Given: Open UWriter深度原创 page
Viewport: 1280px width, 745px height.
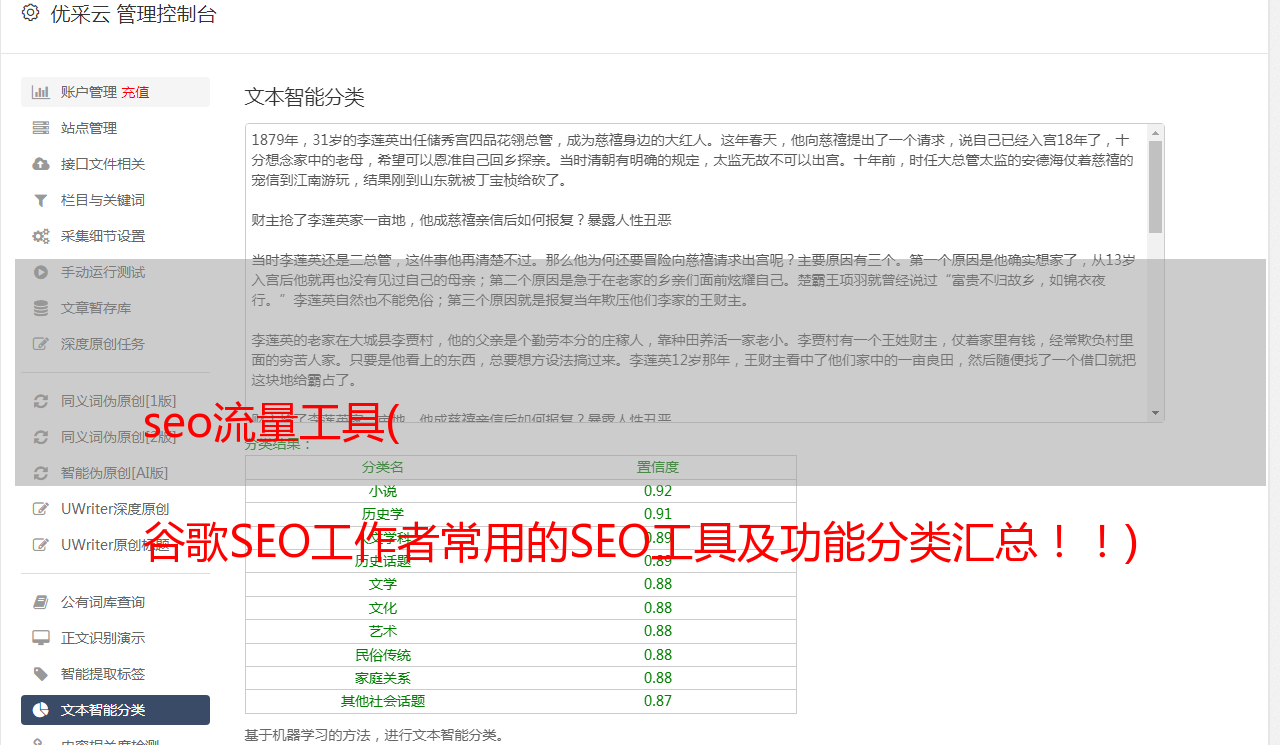Looking at the screenshot, I should (x=115, y=509).
